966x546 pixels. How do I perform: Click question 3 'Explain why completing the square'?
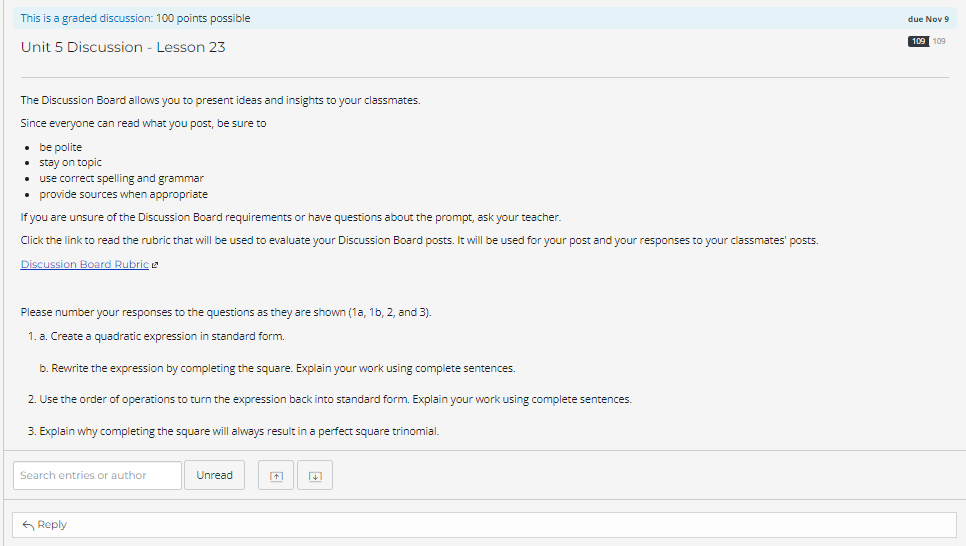(239, 431)
